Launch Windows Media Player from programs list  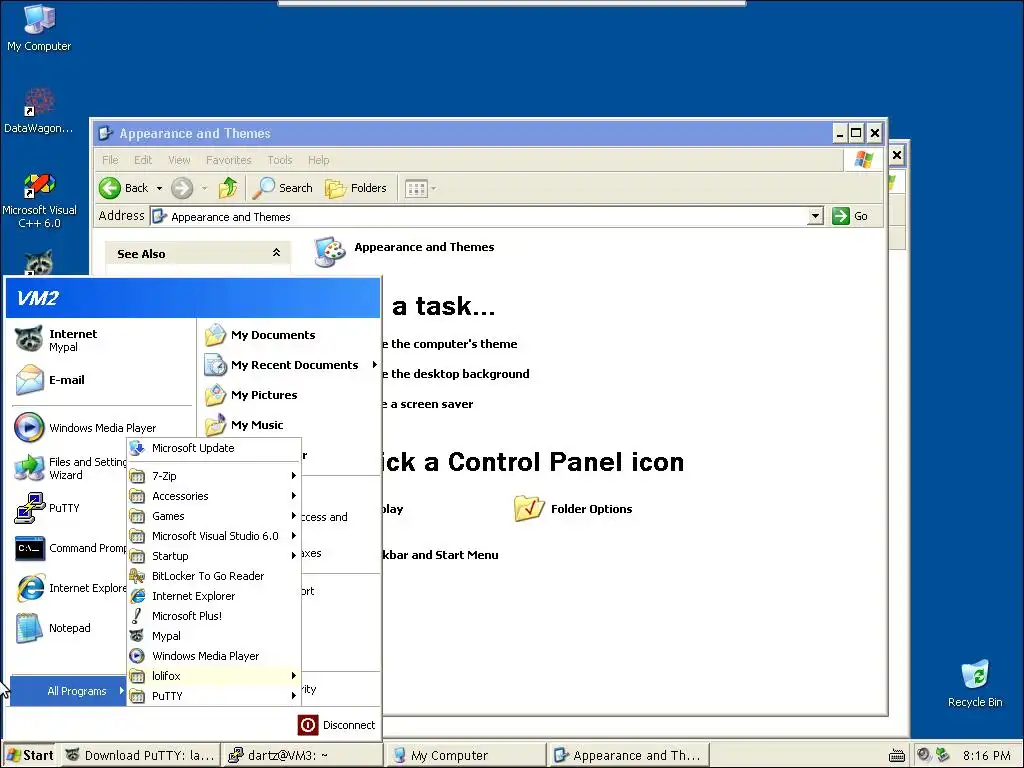[x=214, y=656]
